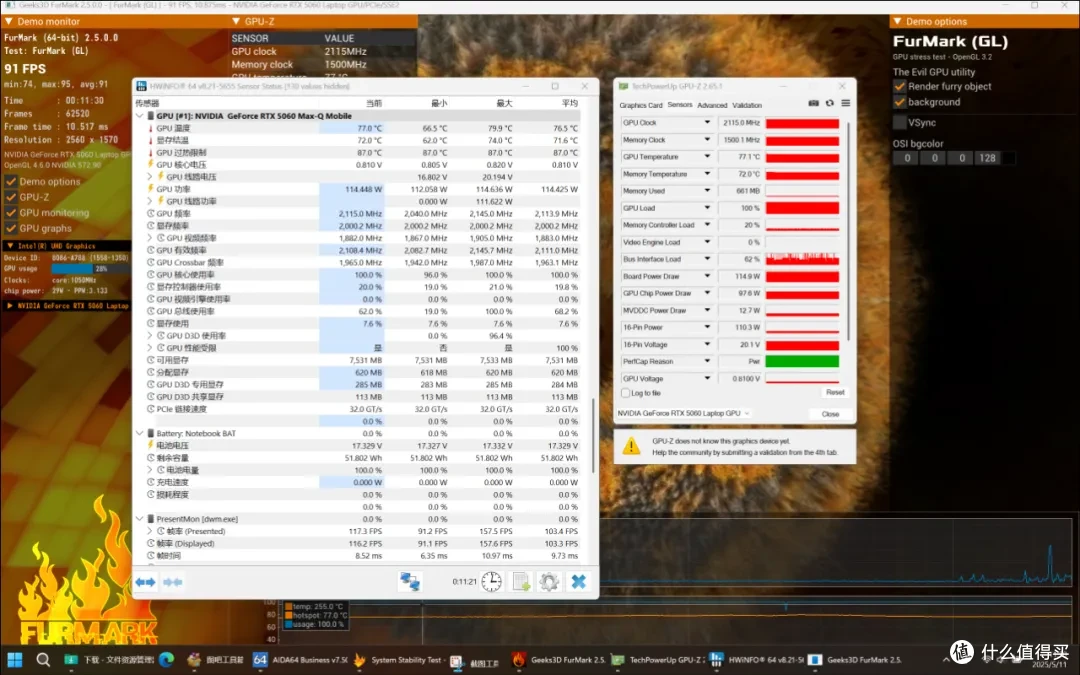The width and height of the screenshot is (1080, 675).
Task: Select Sensors tab in GPU-Z
Action: 680,105
